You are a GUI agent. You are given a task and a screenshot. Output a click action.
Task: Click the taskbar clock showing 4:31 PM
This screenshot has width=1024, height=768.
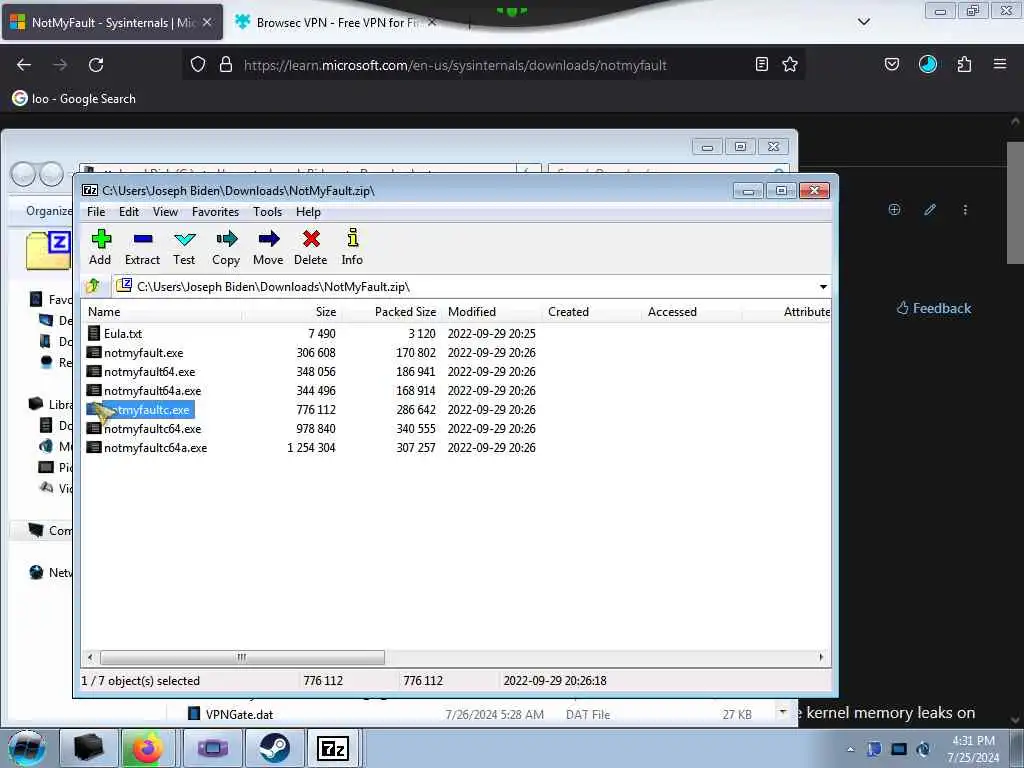tap(973, 749)
